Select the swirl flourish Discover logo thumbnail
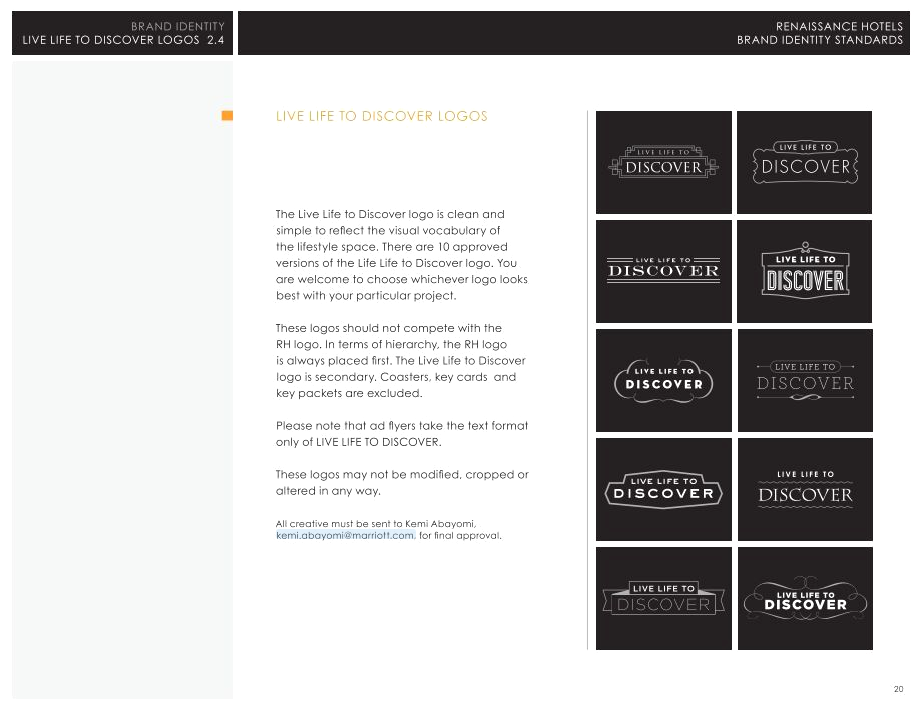 click(x=805, y=599)
